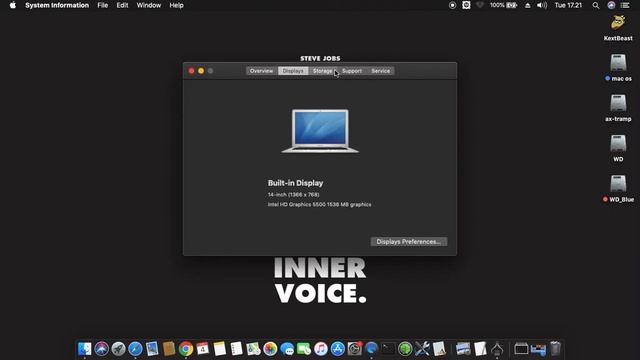Open the Support tab

click(352, 71)
